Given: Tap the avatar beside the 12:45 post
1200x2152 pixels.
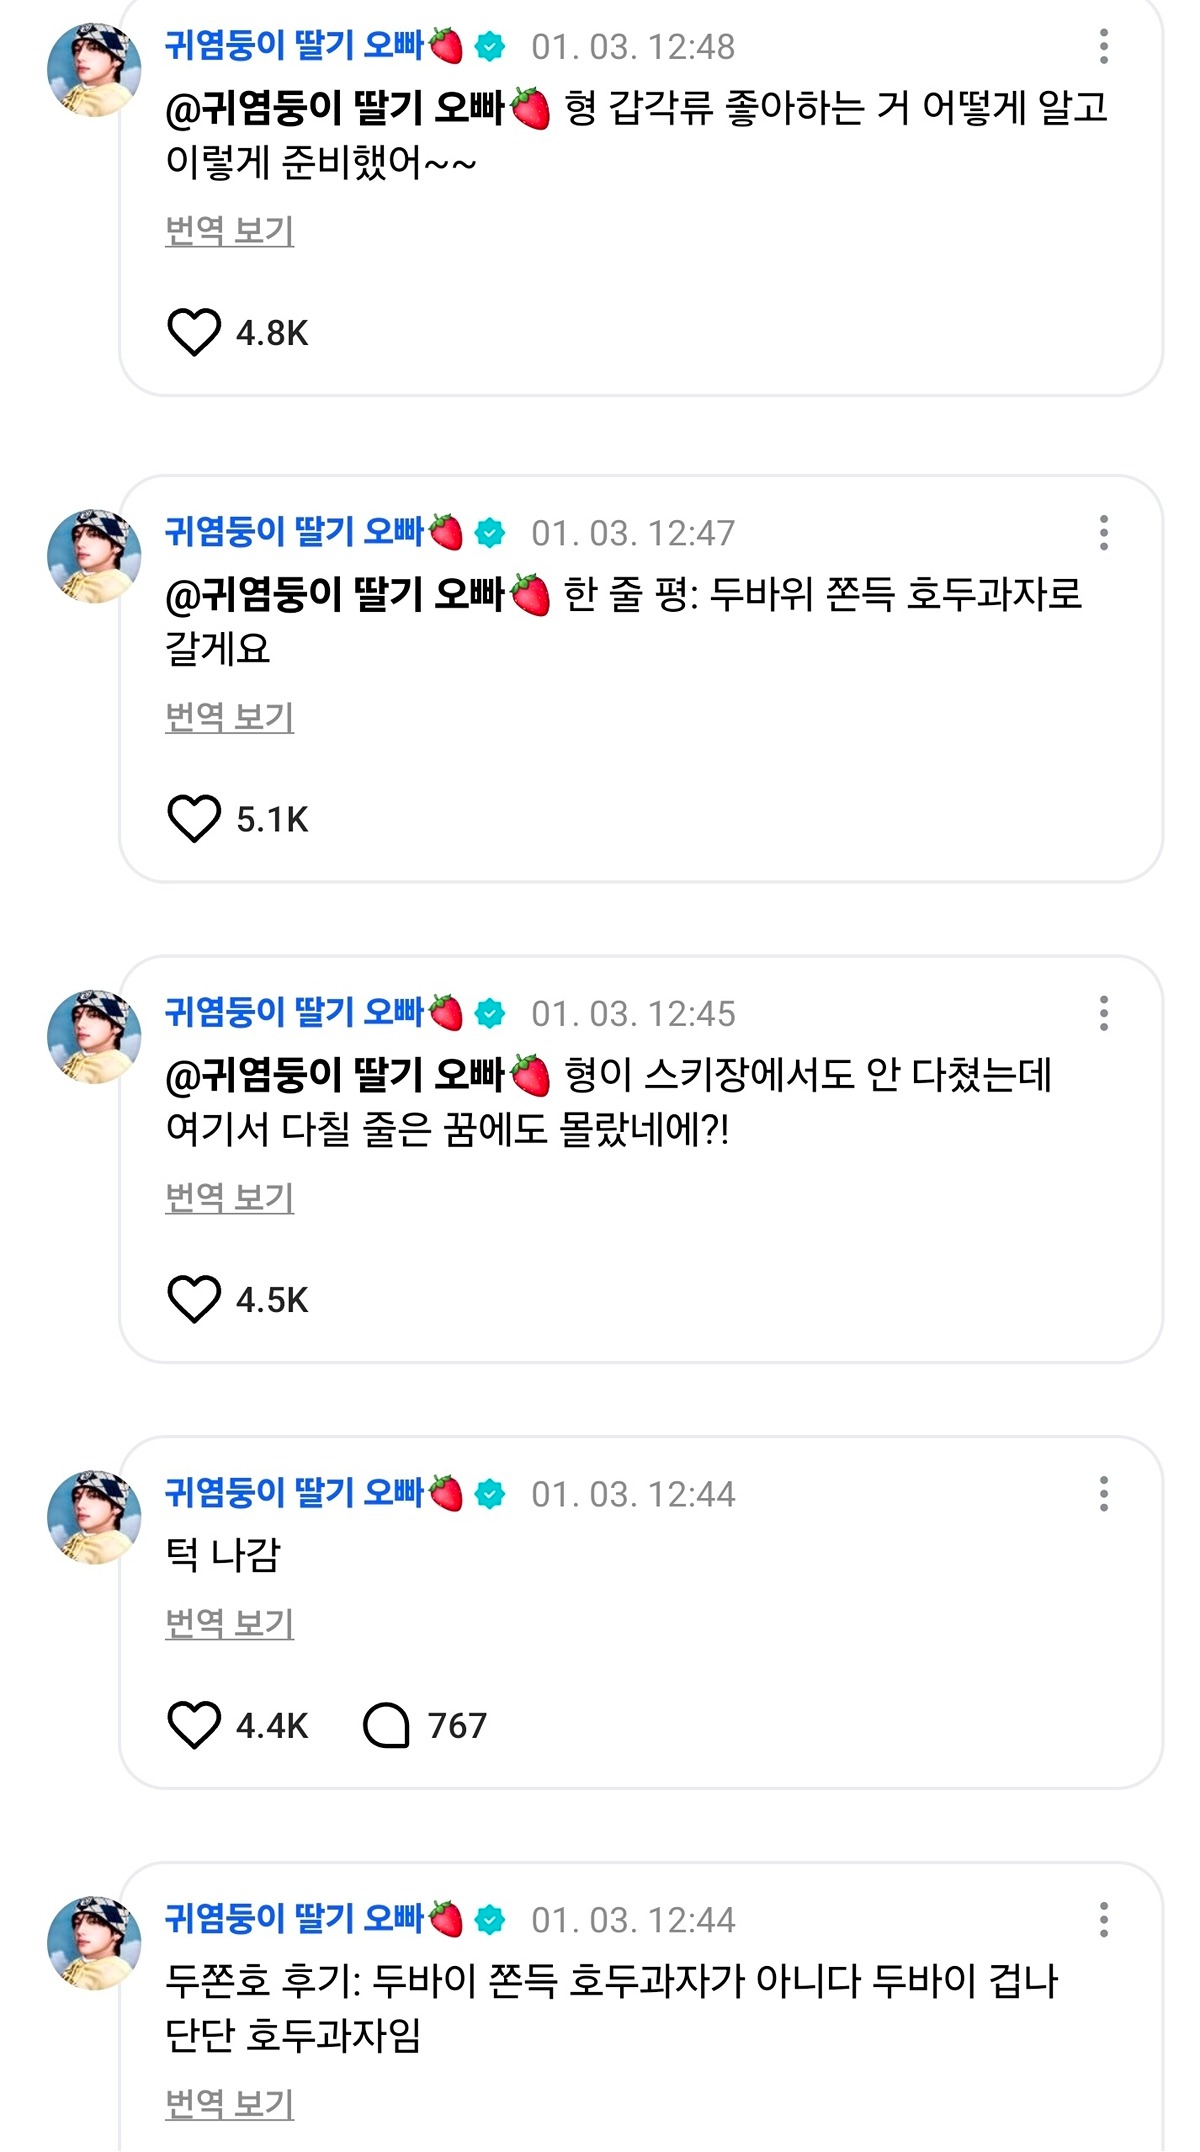Looking at the screenshot, I should tap(94, 1037).
